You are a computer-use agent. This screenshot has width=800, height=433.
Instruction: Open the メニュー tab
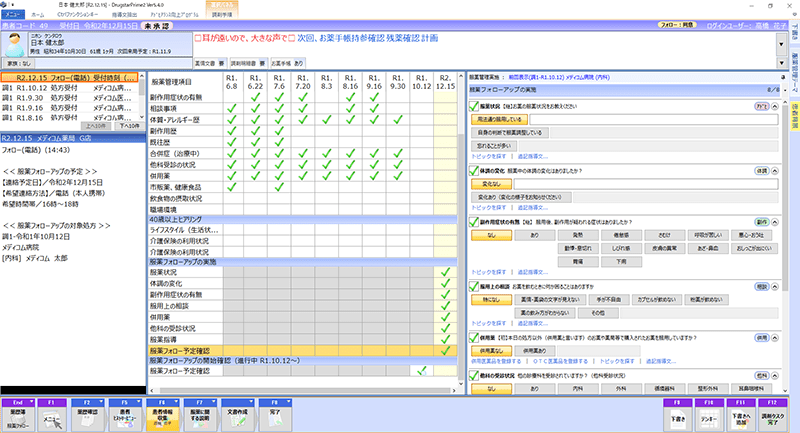[x=12, y=17]
